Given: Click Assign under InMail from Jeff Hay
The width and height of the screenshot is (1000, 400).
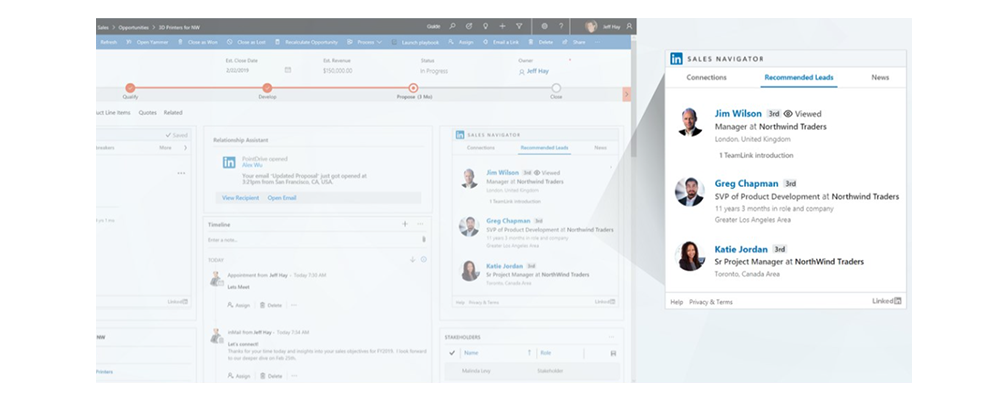Looking at the screenshot, I should tap(239, 376).
